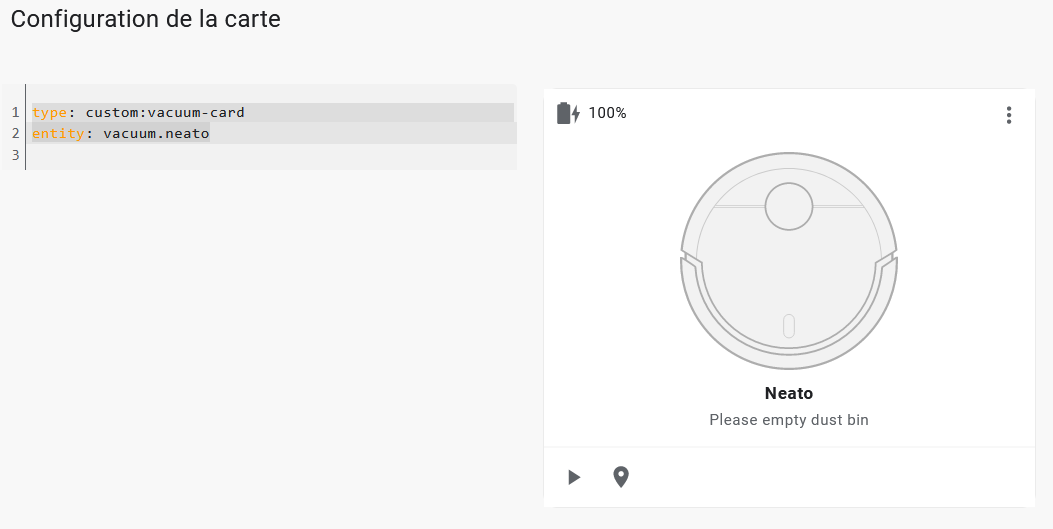This screenshot has height=529, width=1053.
Task: Click the robot vacuum illustration
Action: pyautogui.click(x=789, y=261)
